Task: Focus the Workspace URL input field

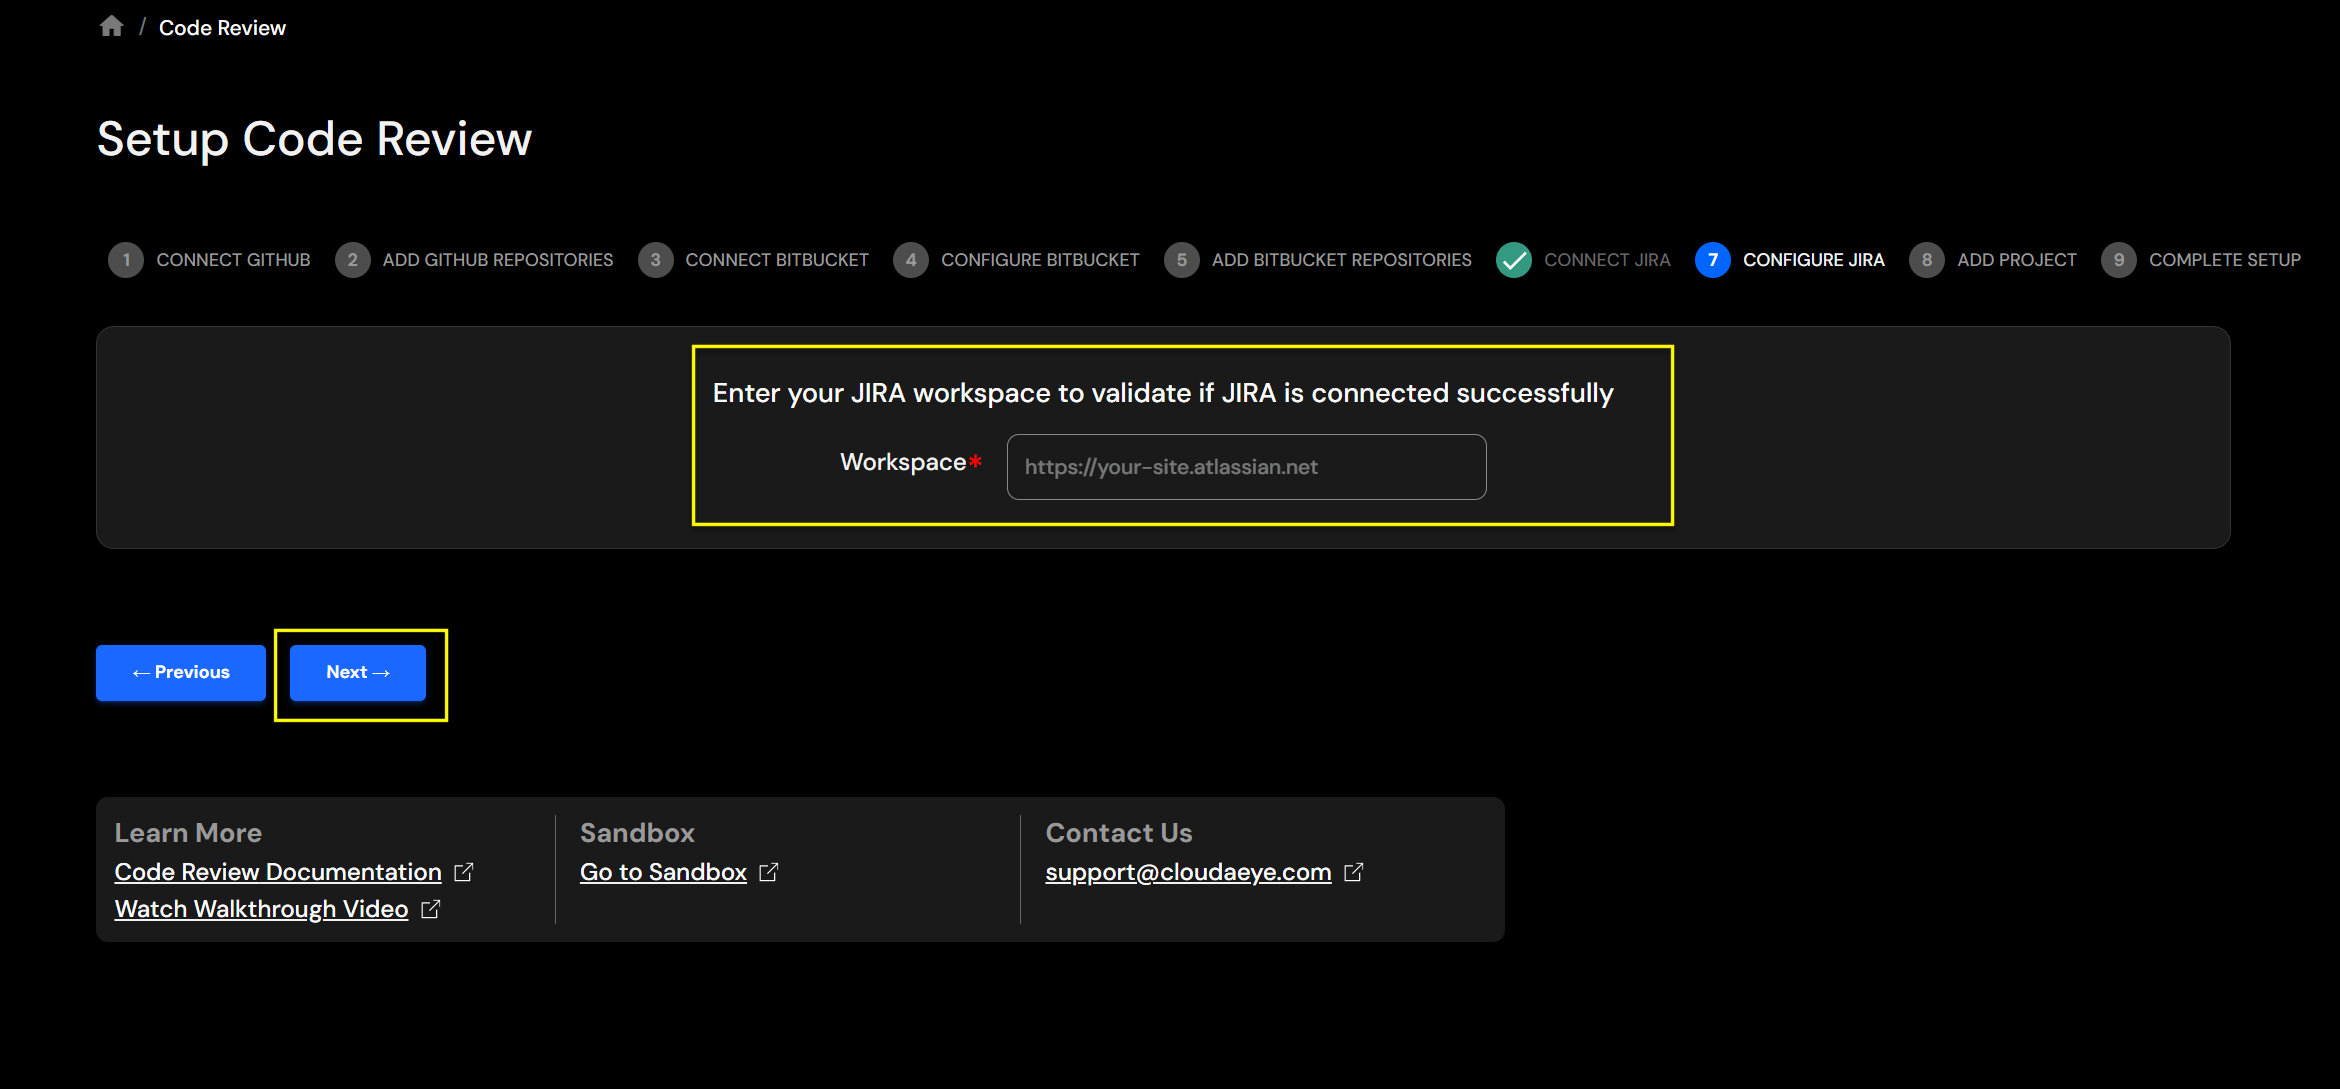Action: click(x=1246, y=467)
